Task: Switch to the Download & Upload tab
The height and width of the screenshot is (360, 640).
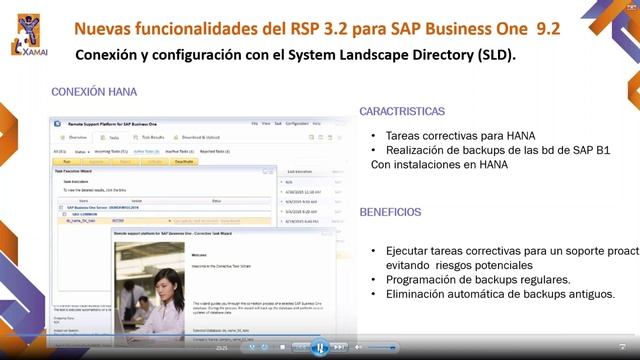Action: pos(197,138)
